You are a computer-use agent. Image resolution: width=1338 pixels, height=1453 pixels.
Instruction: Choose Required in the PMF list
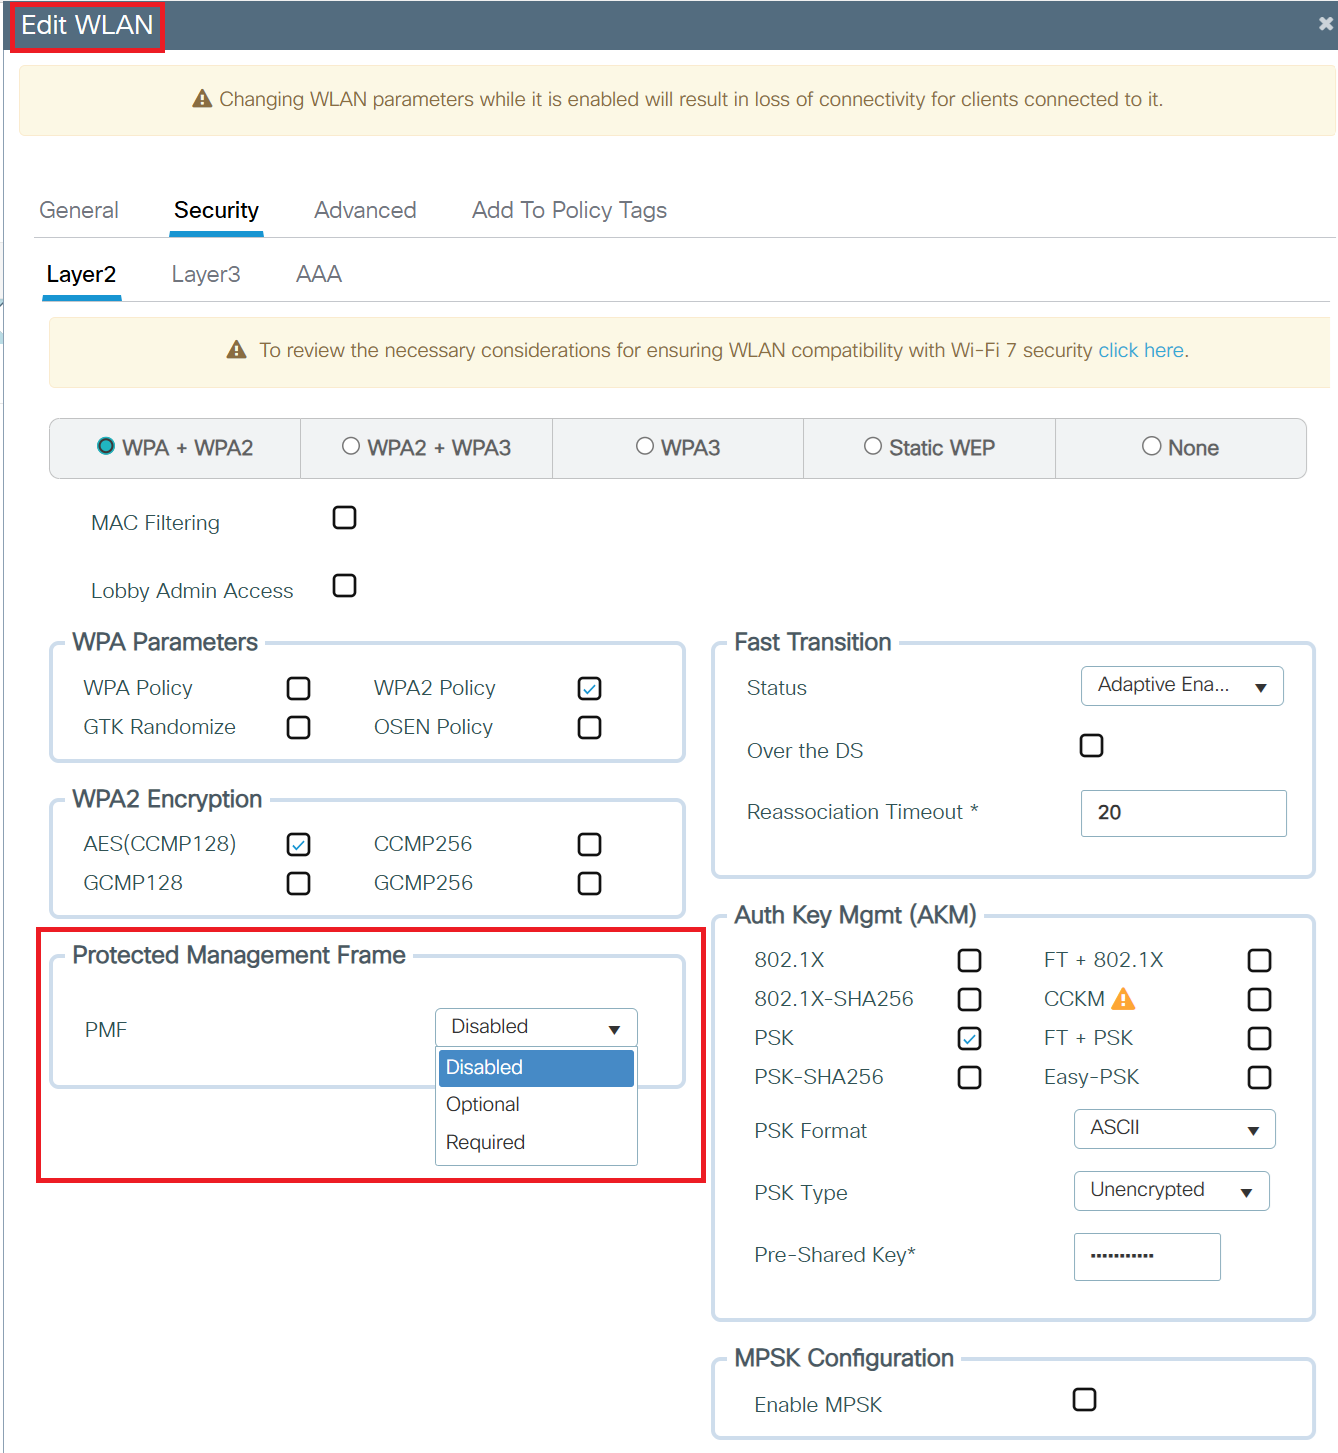coord(486,1142)
